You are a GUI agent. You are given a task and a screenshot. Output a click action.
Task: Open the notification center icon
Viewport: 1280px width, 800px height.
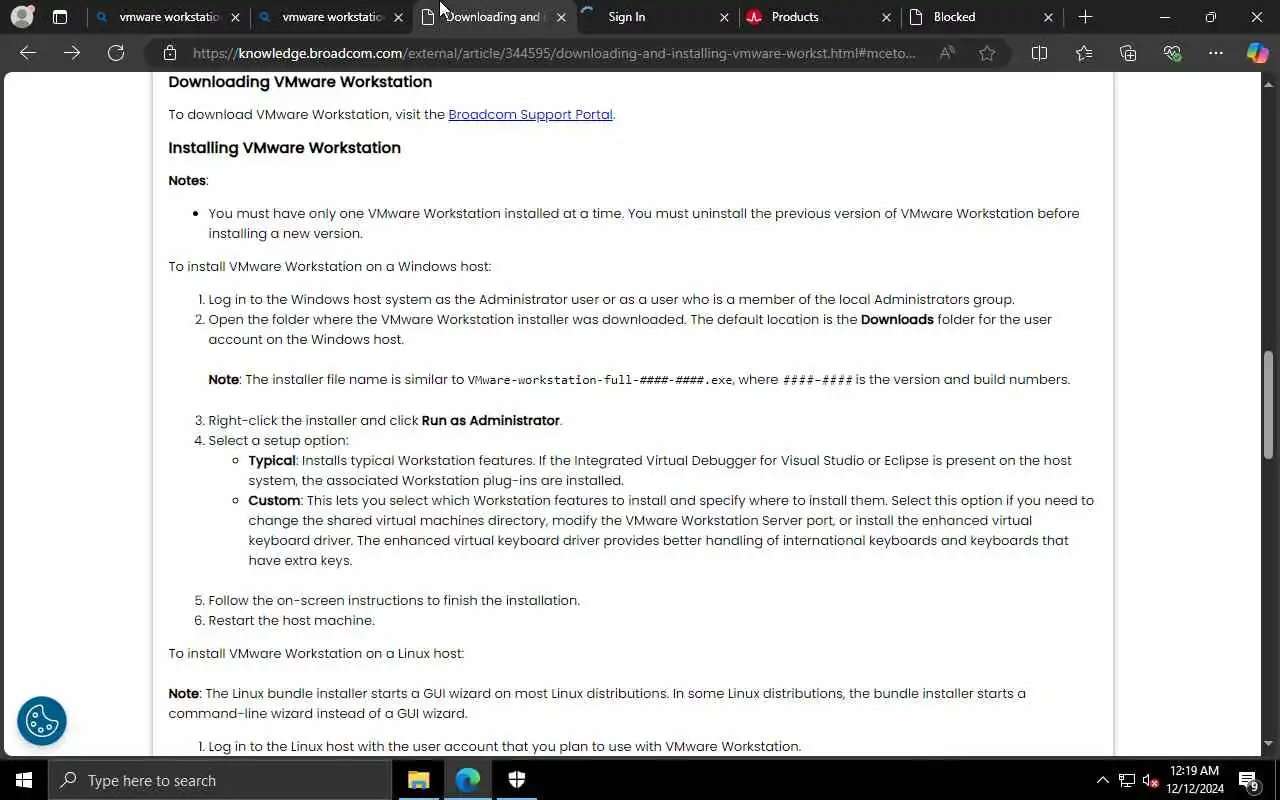pyautogui.click(x=1248, y=780)
